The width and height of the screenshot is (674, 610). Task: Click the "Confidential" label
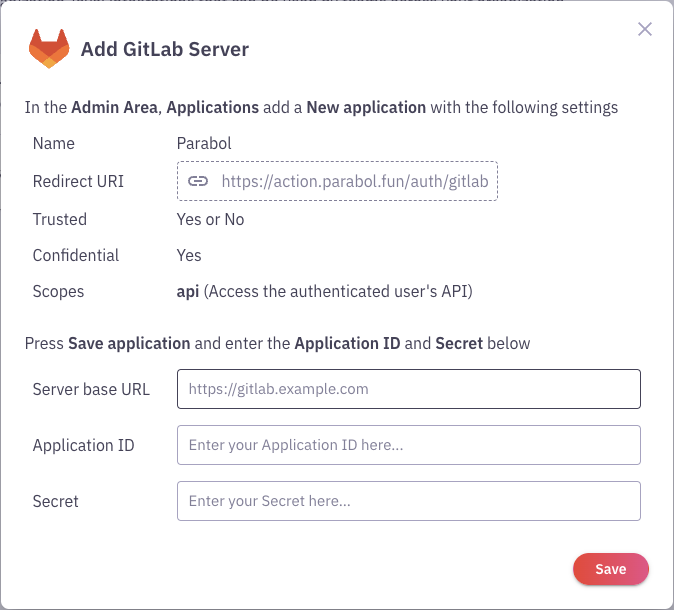[x=76, y=255]
